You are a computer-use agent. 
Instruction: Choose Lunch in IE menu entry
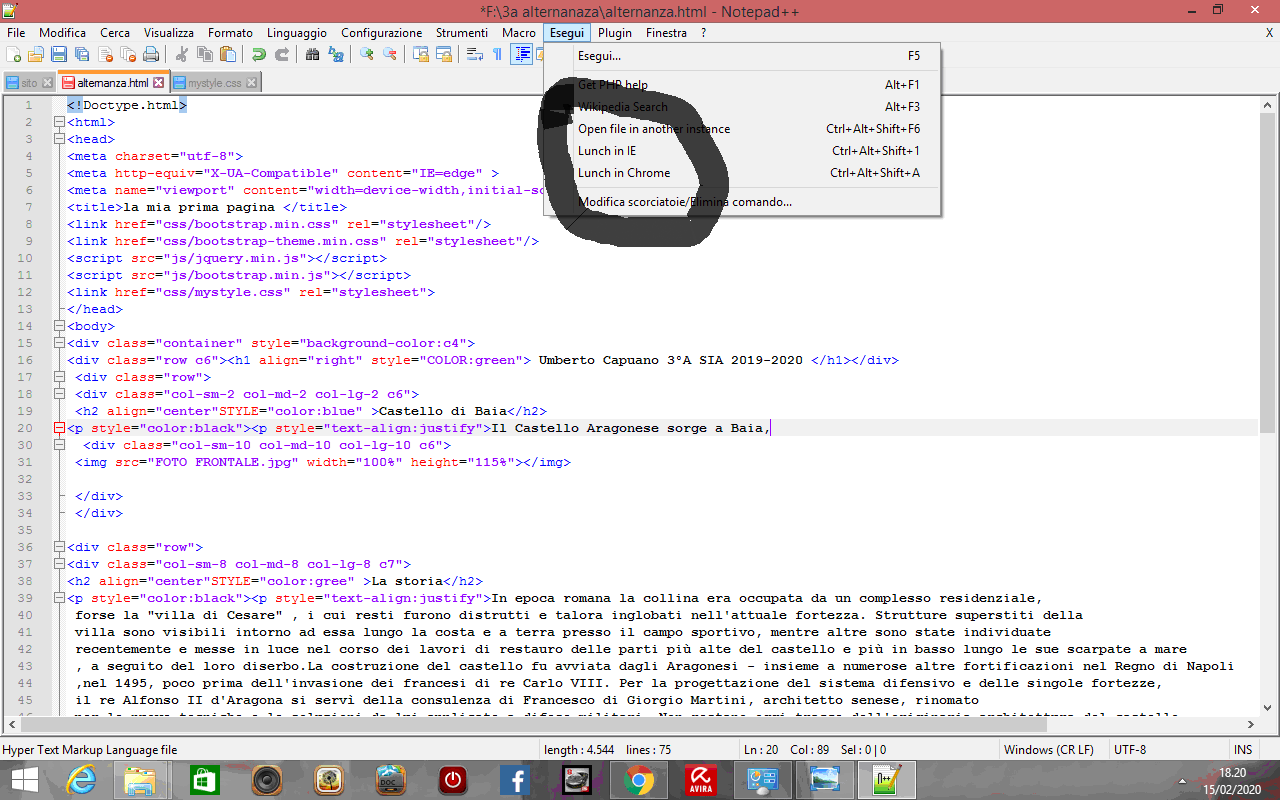point(742,151)
